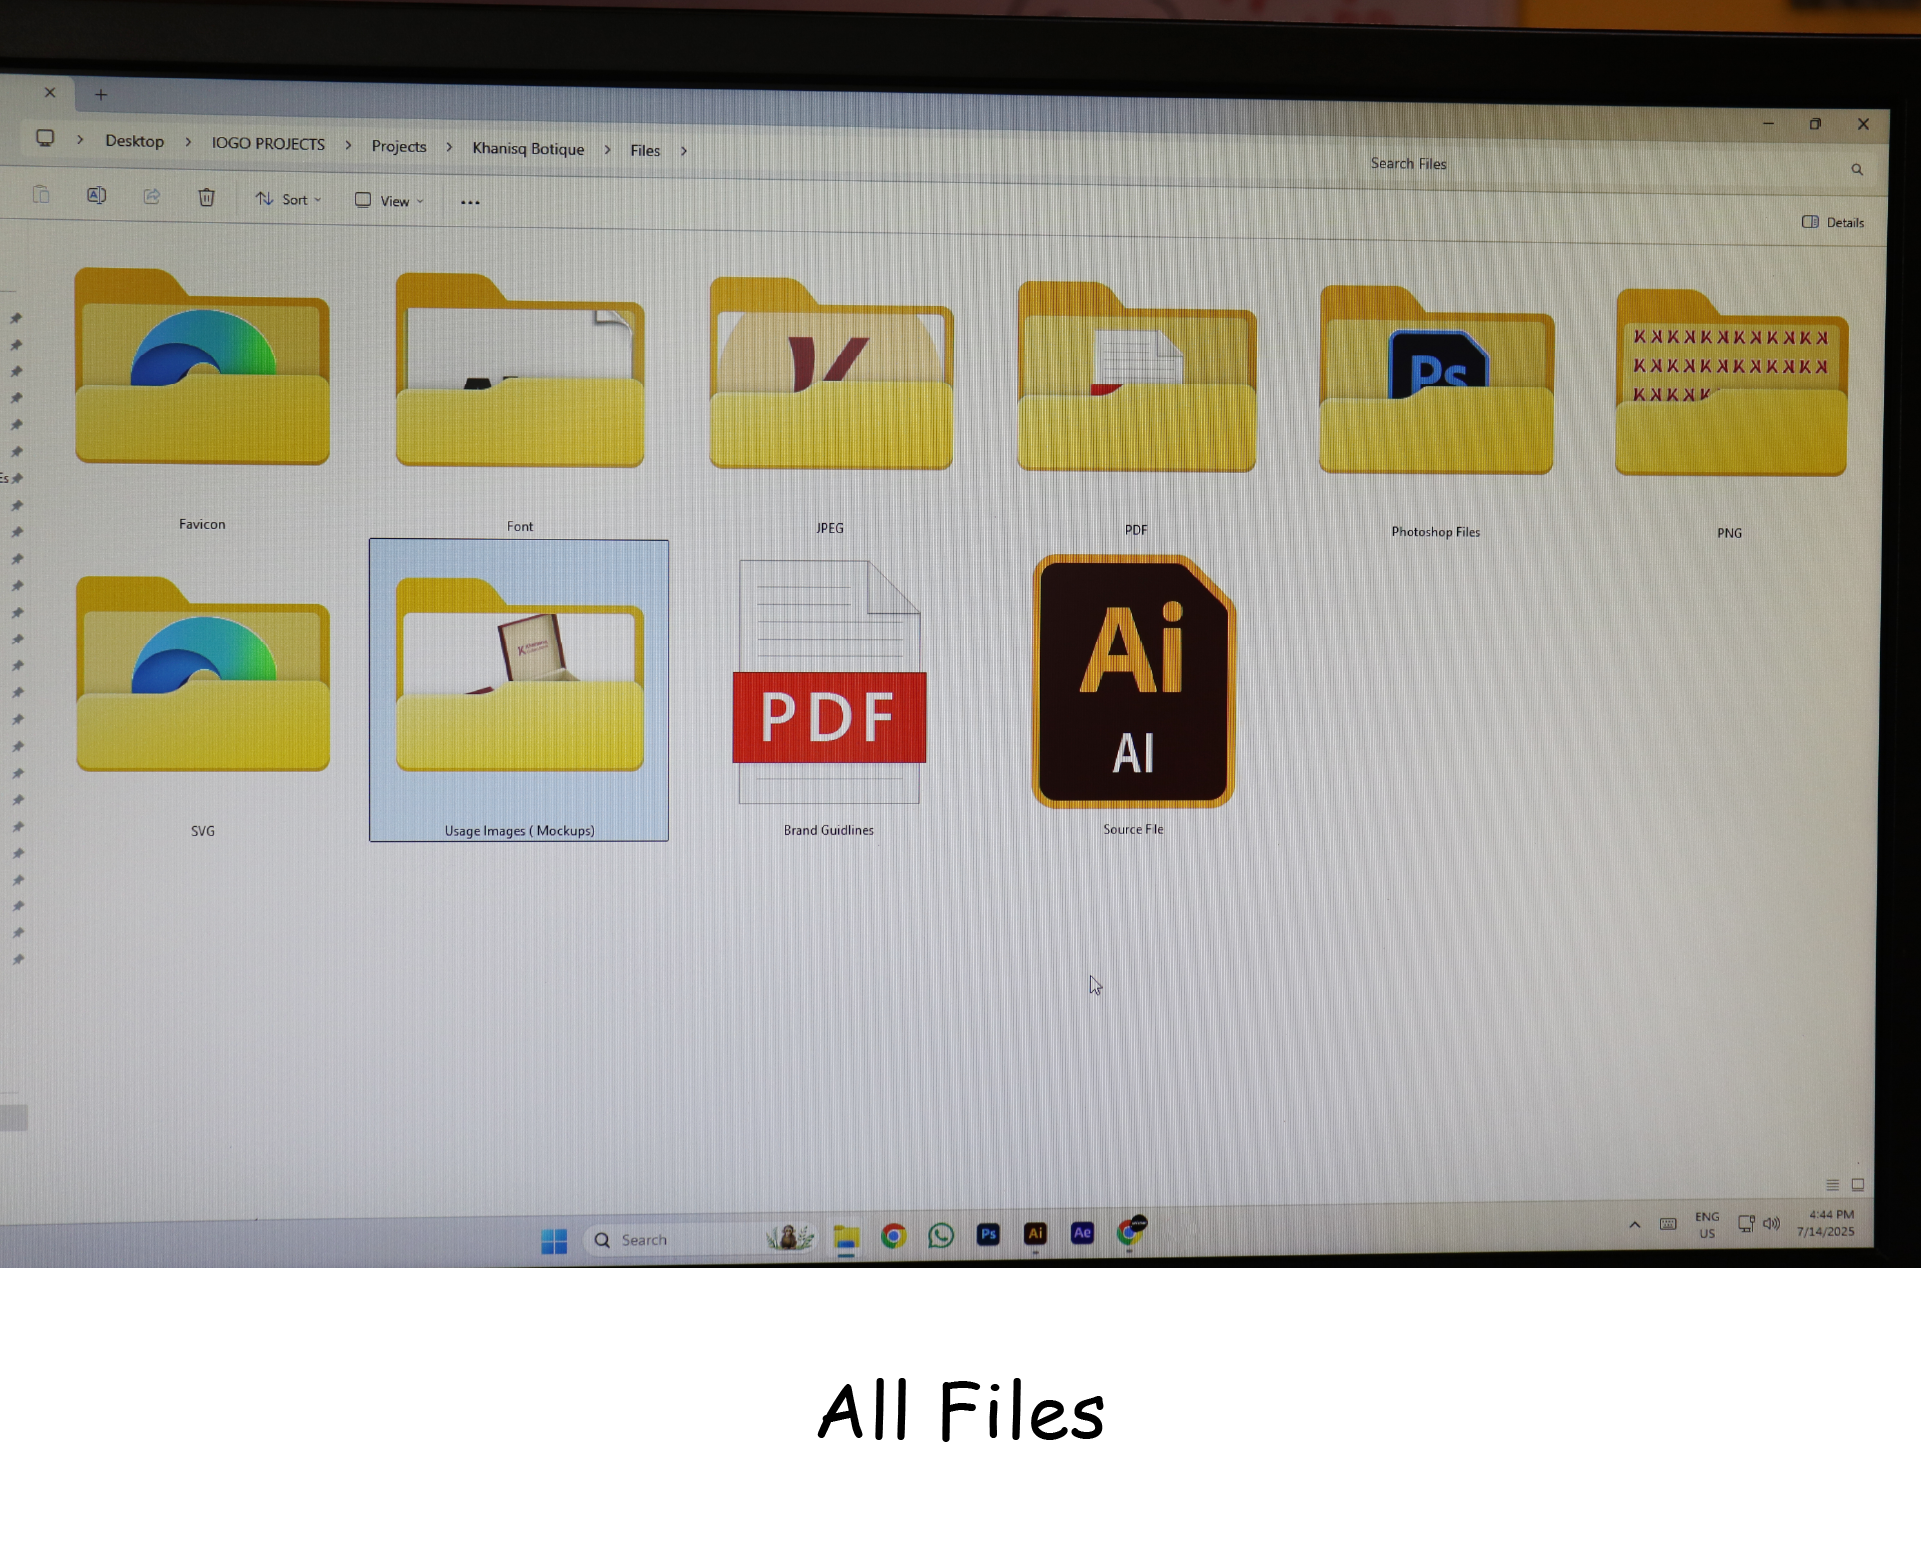Restore down the Explorer window

pyautogui.click(x=1815, y=124)
